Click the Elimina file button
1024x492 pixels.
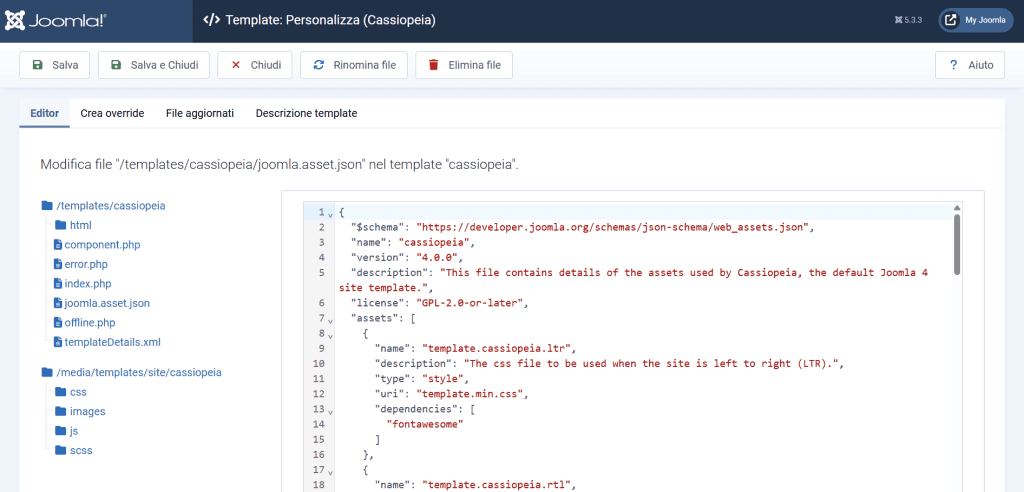click(464, 65)
